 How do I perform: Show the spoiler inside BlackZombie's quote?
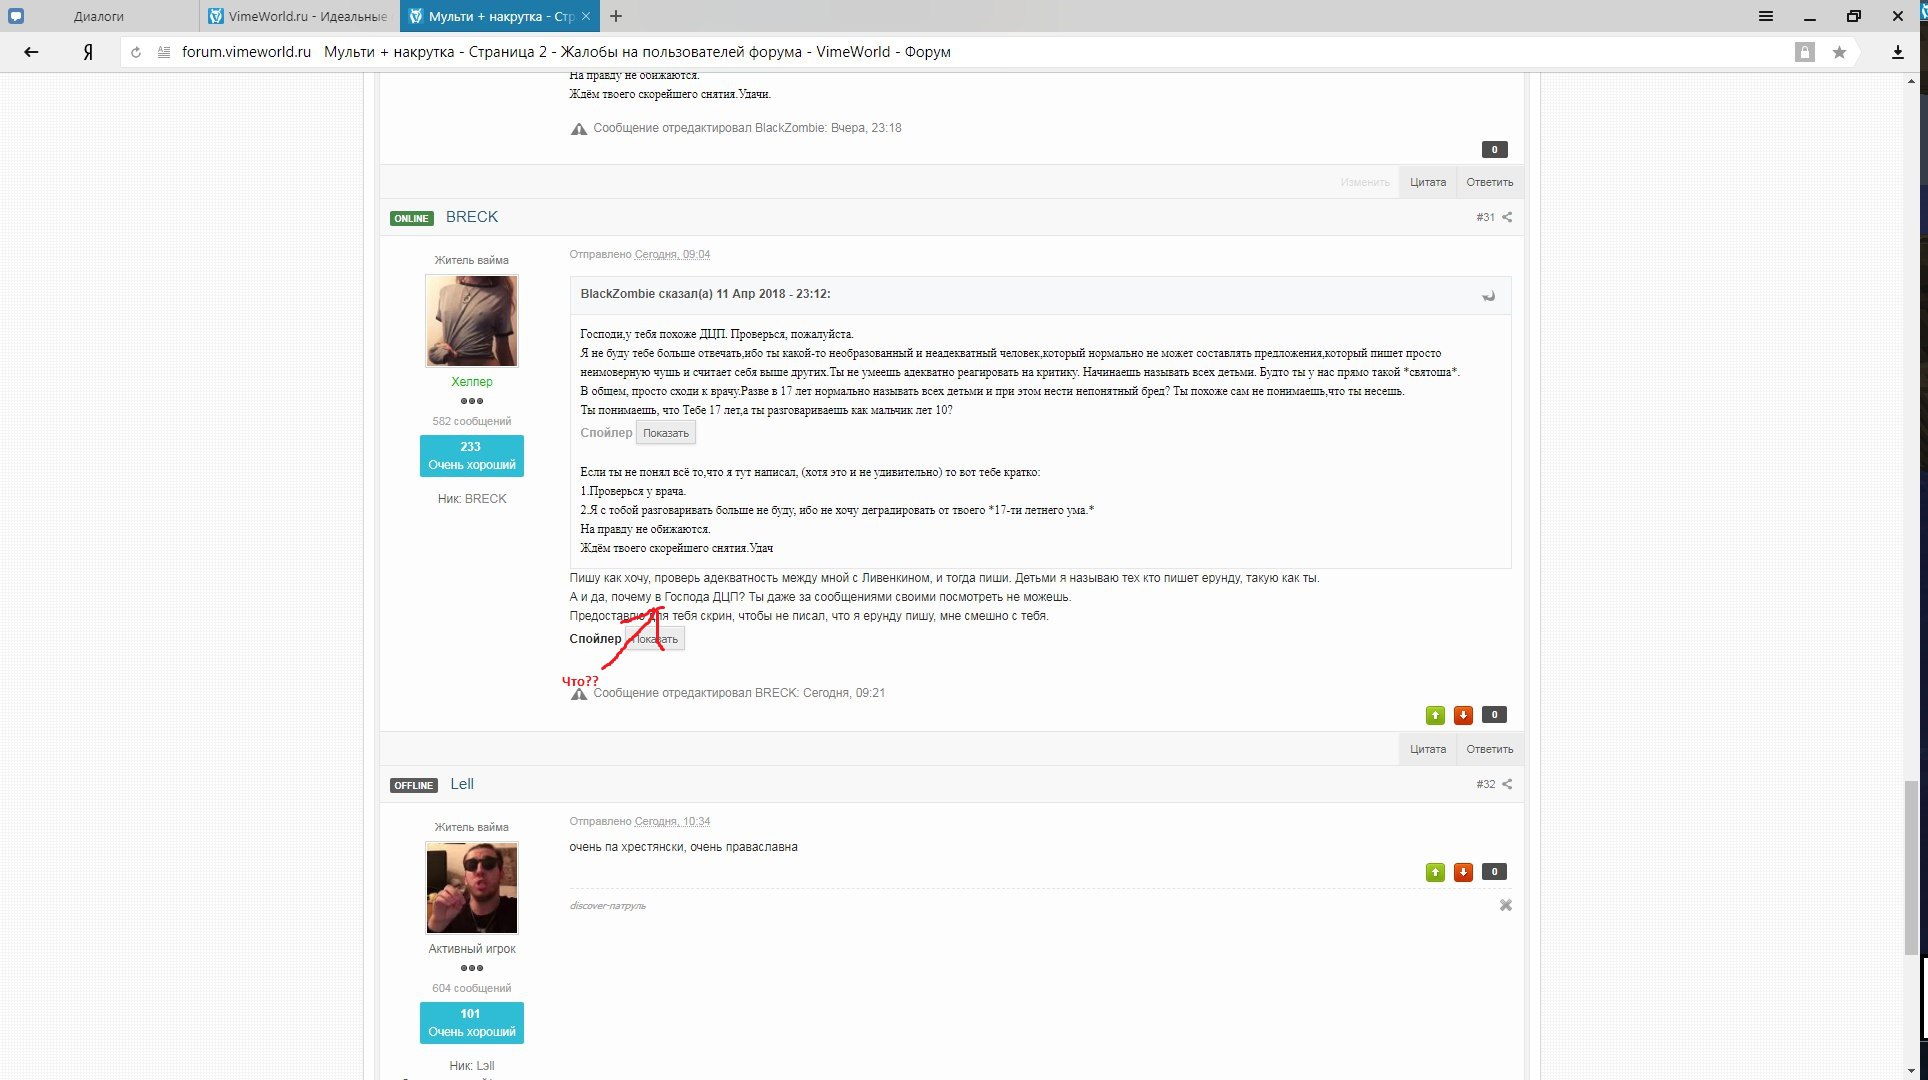point(666,433)
